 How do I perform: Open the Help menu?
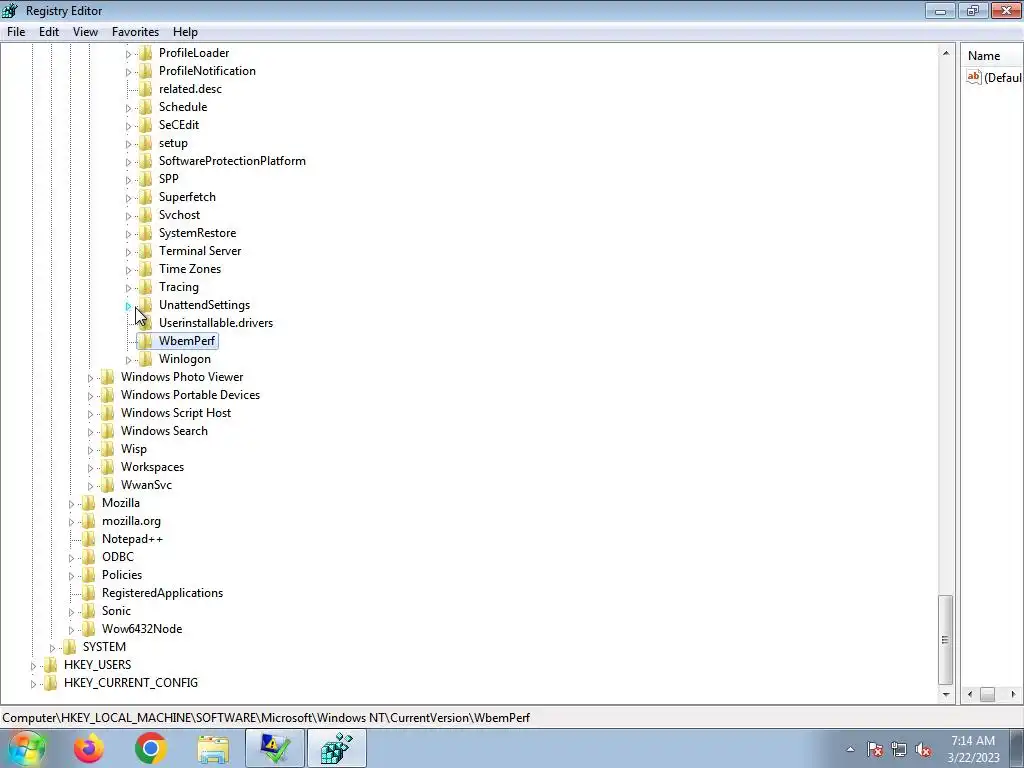click(x=185, y=31)
